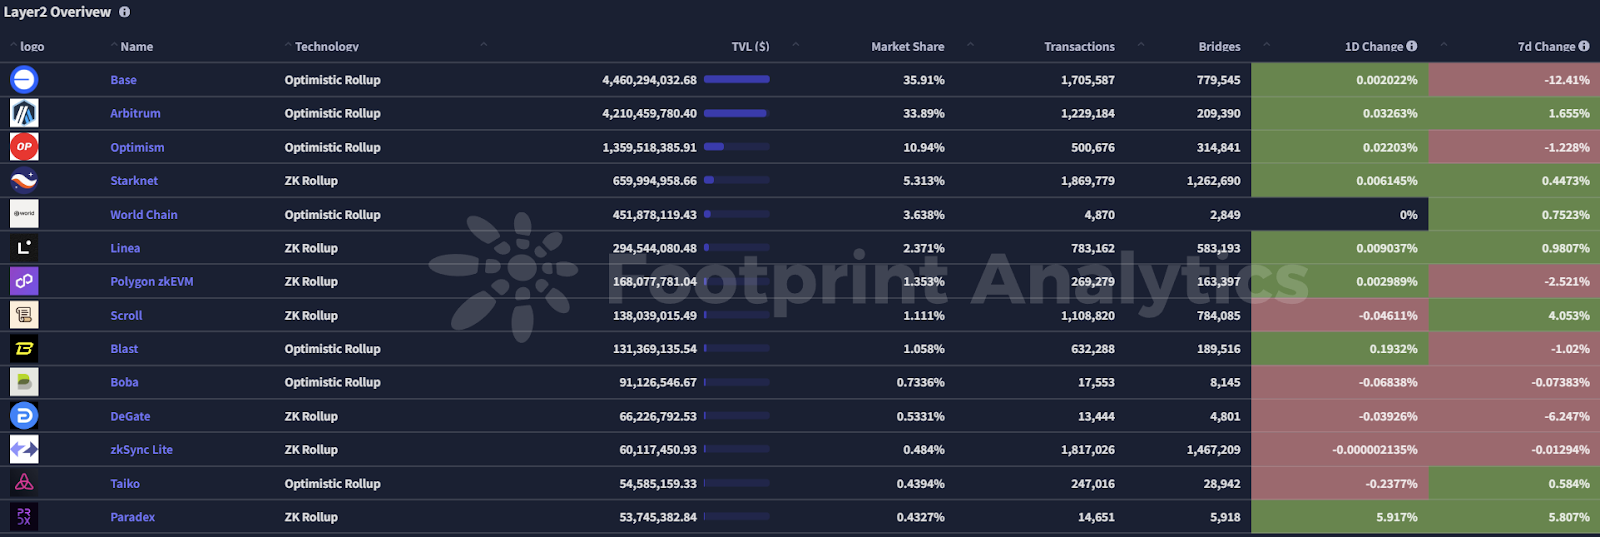
Task: Click info icon beside Layer2 Overview title
Action: [125, 12]
